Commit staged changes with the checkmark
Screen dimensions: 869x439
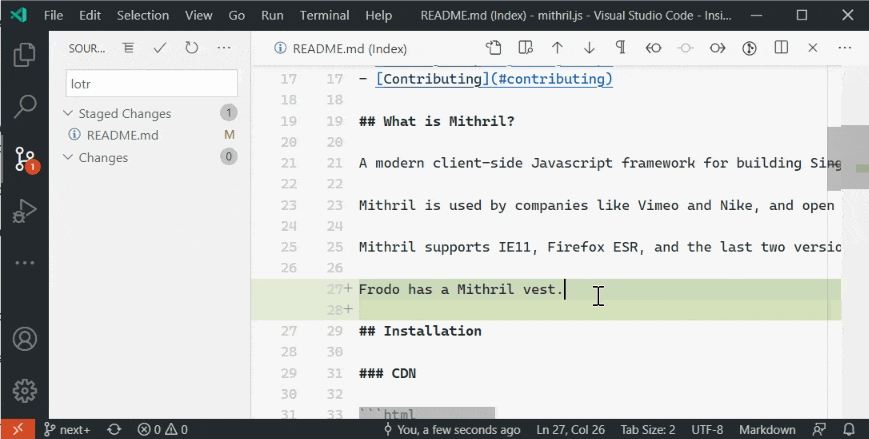pyautogui.click(x=160, y=48)
